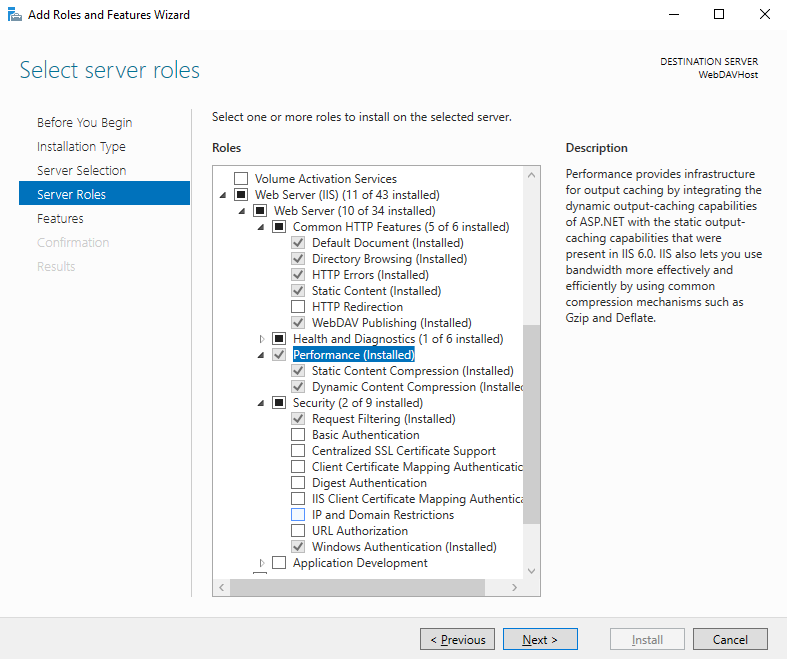787x659 pixels.
Task: Check Centralized SSL Certificate Support
Action: (x=298, y=451)
